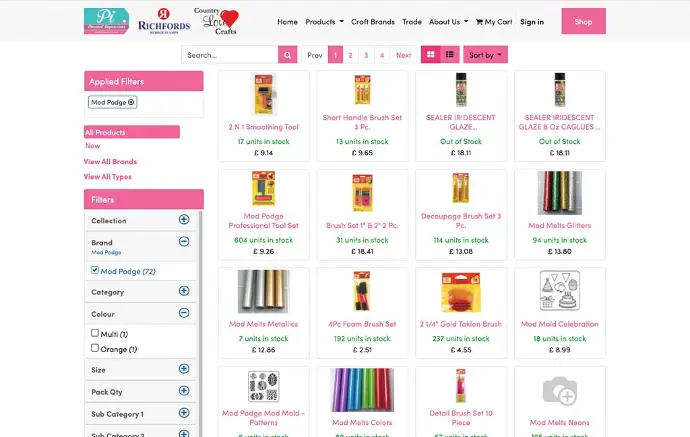
Task: Click the pink Shop button
Action: (x=584, y=21)
